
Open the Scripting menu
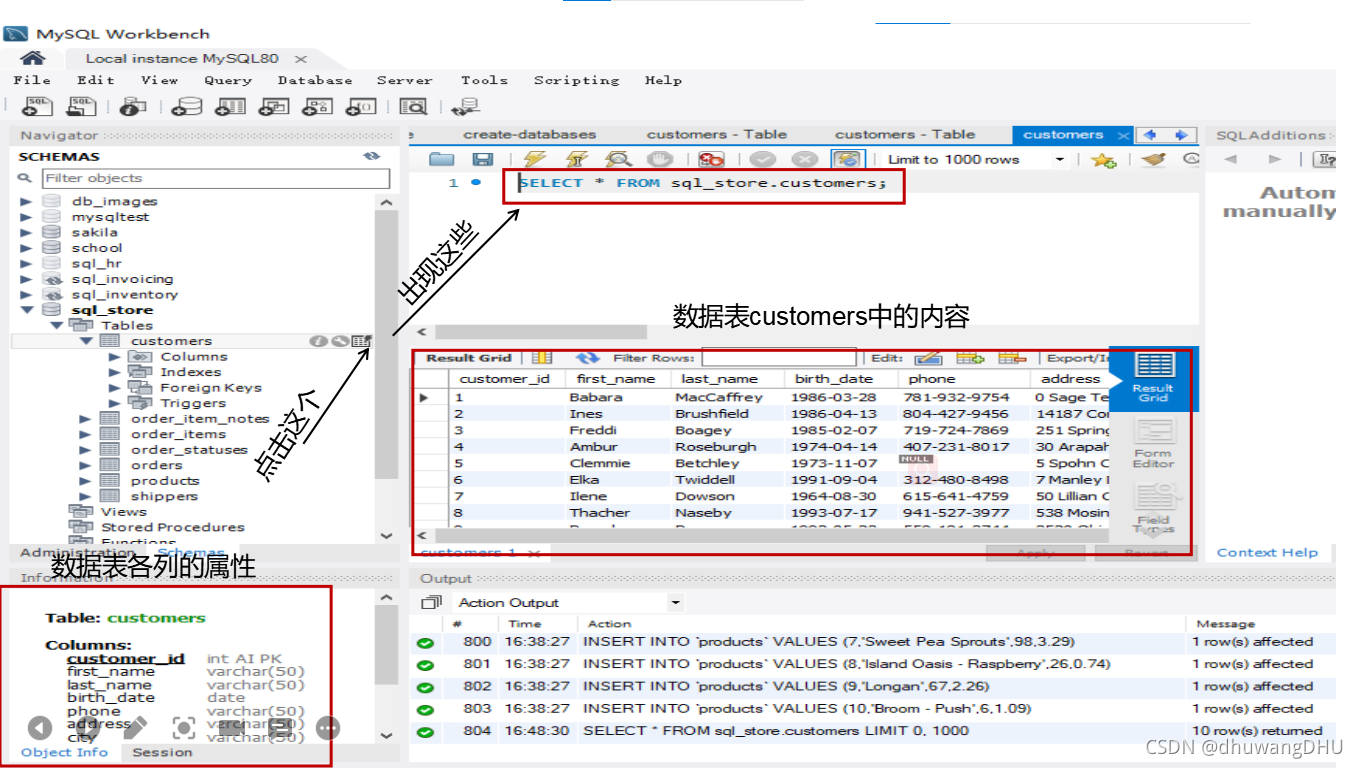[x=577, y=80]
